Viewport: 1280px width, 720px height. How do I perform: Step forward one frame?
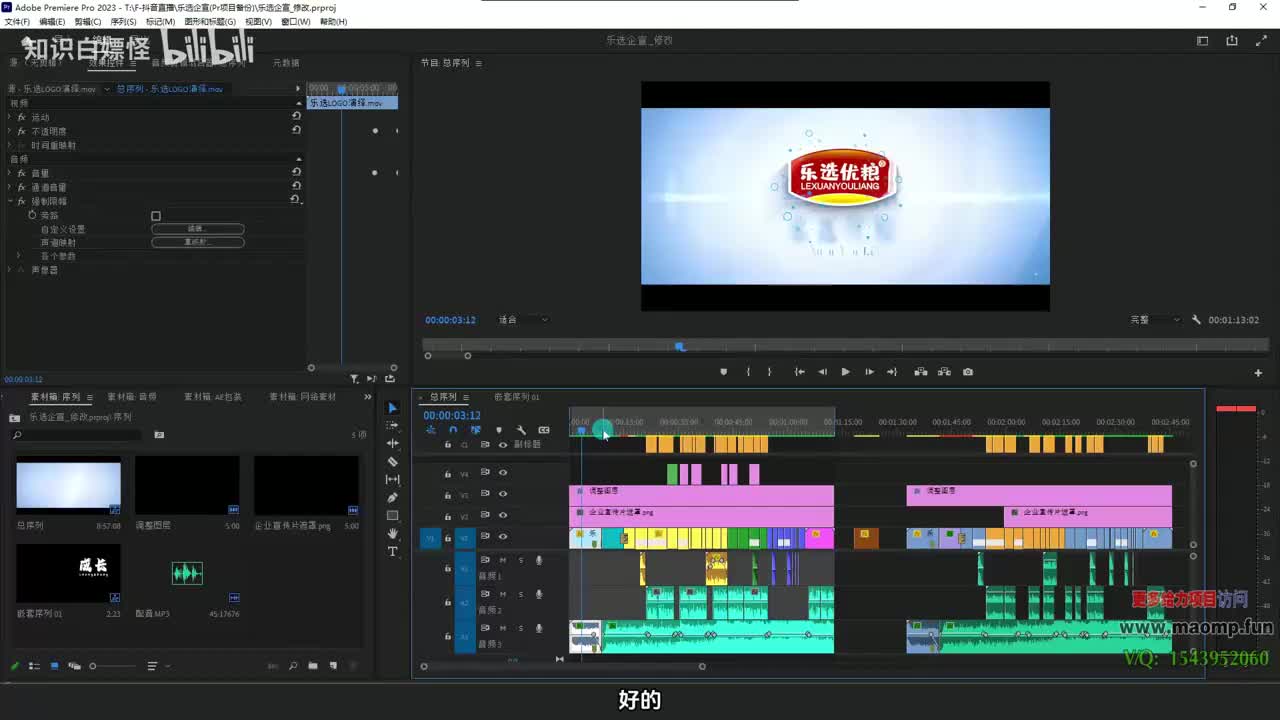(x=869, y=372)
